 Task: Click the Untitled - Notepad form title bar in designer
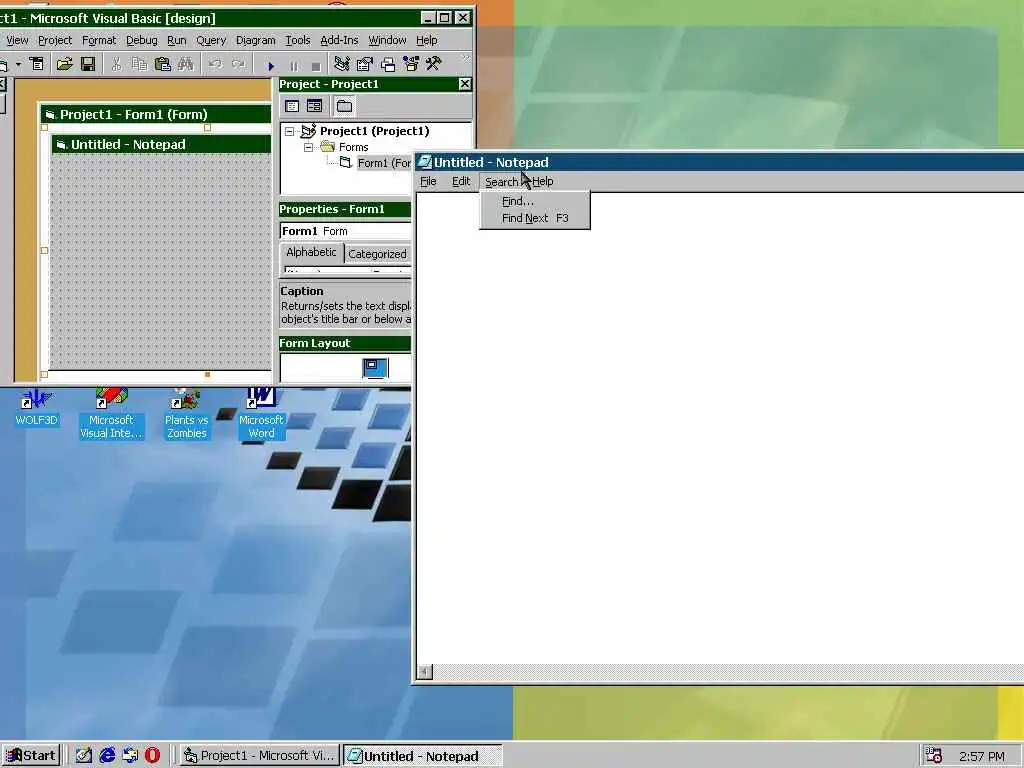[161, 144]
